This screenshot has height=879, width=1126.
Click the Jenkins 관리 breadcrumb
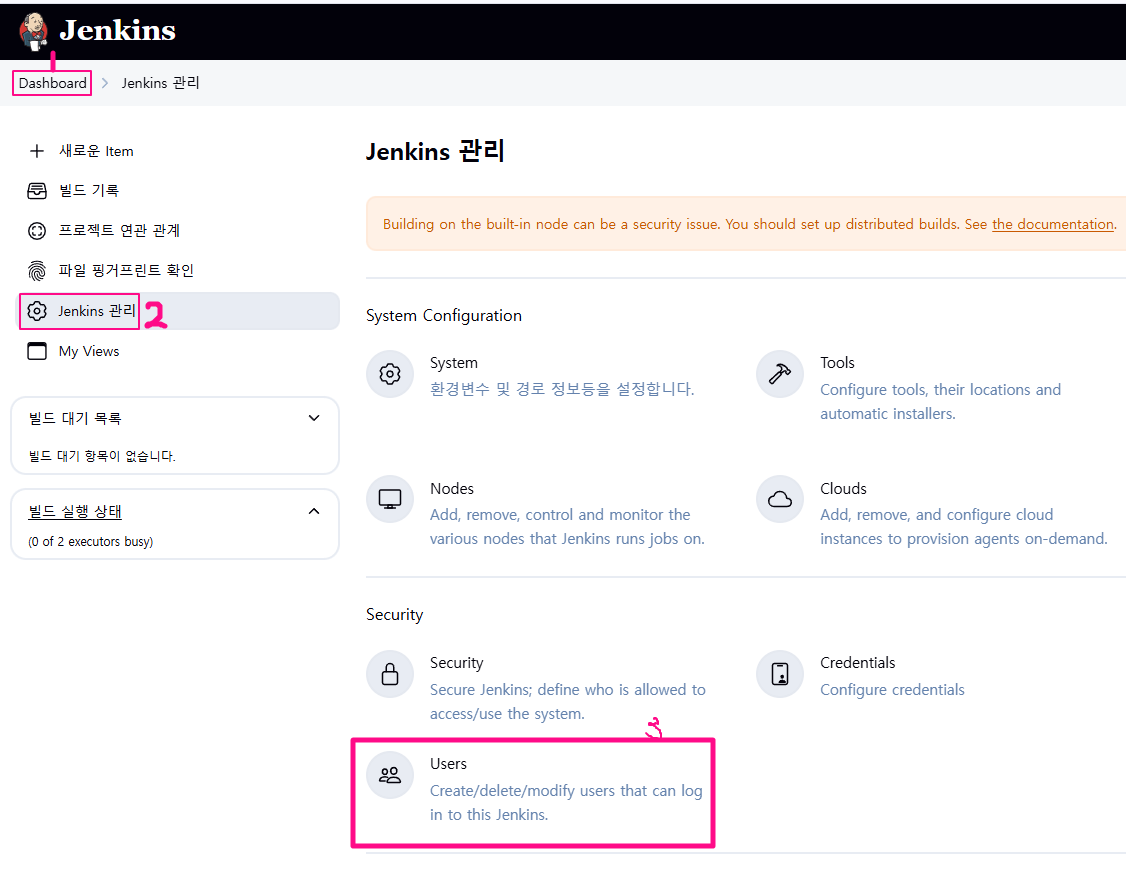[x=160, y=83]
